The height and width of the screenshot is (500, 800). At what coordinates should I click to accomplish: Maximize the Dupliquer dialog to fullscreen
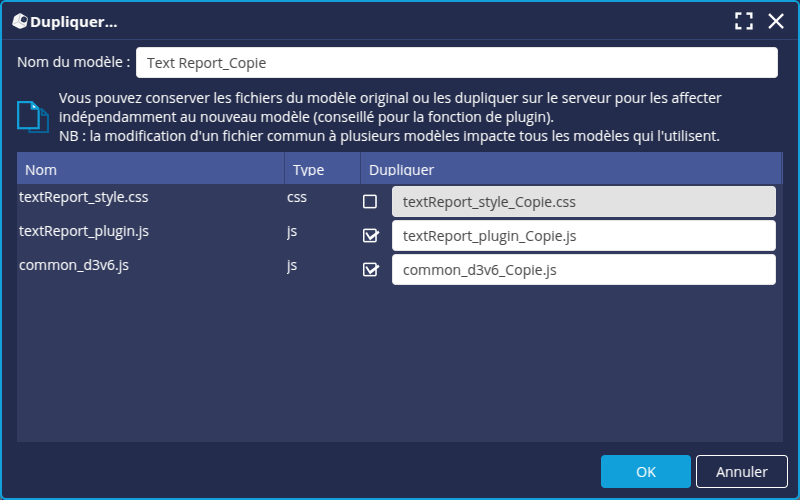tap(743, 21)
